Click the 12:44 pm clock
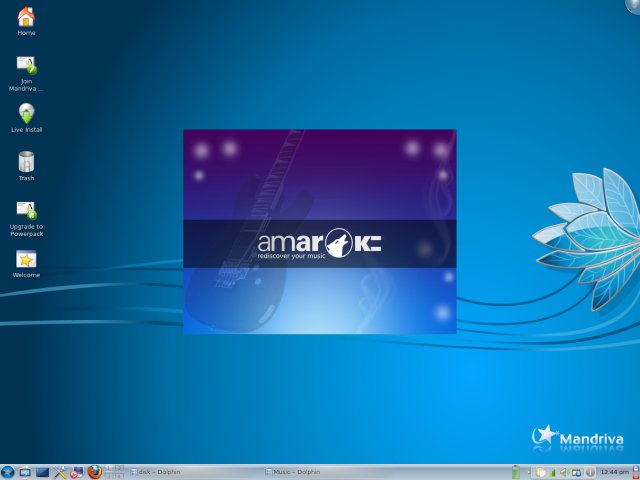Image resolution: width=640 pixels, height=480 pixels. click(x=614, y=472)
